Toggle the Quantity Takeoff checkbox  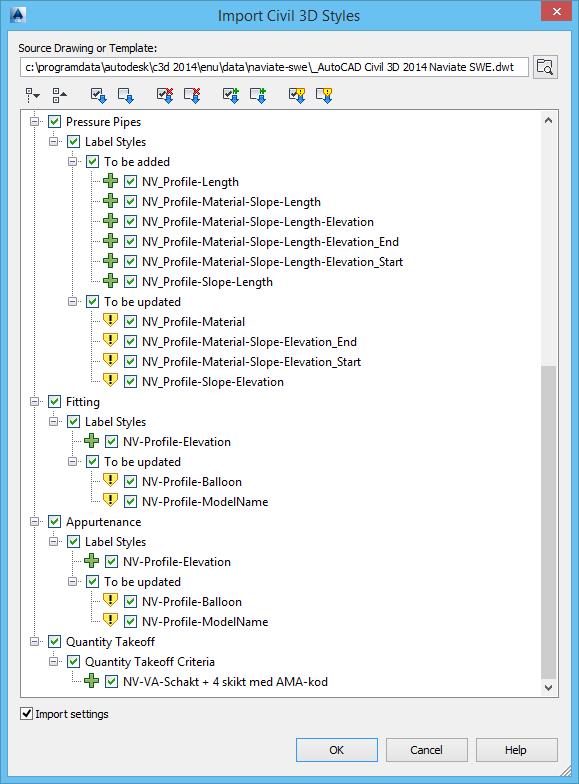(x=54, y=642)
